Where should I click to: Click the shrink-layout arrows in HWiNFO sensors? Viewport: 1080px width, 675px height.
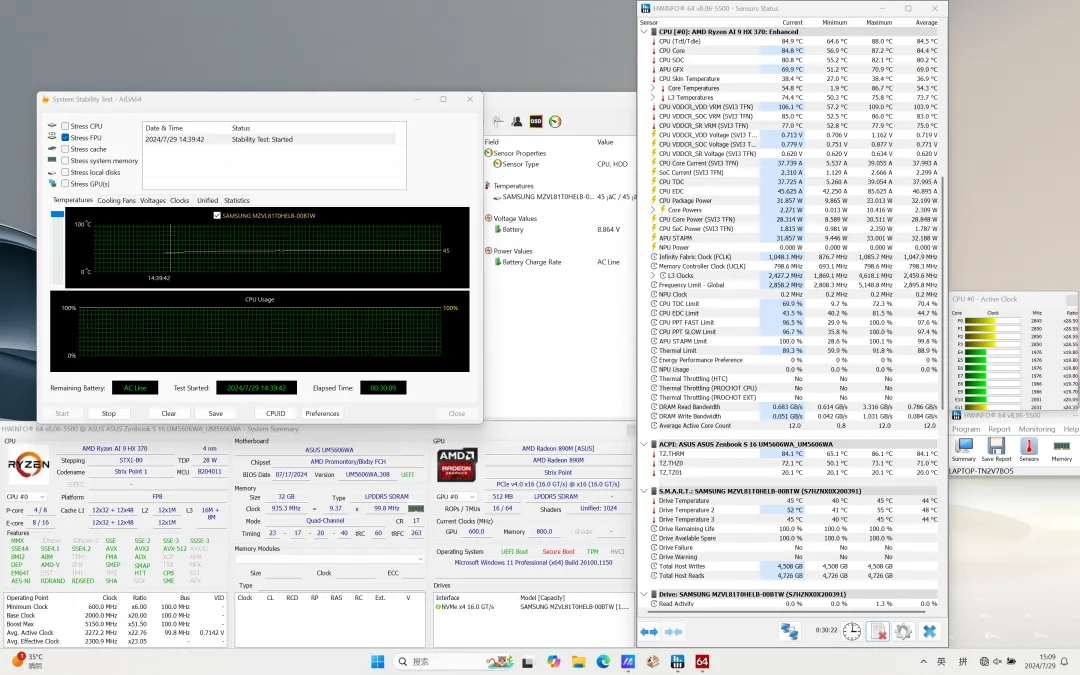(674, 631)
